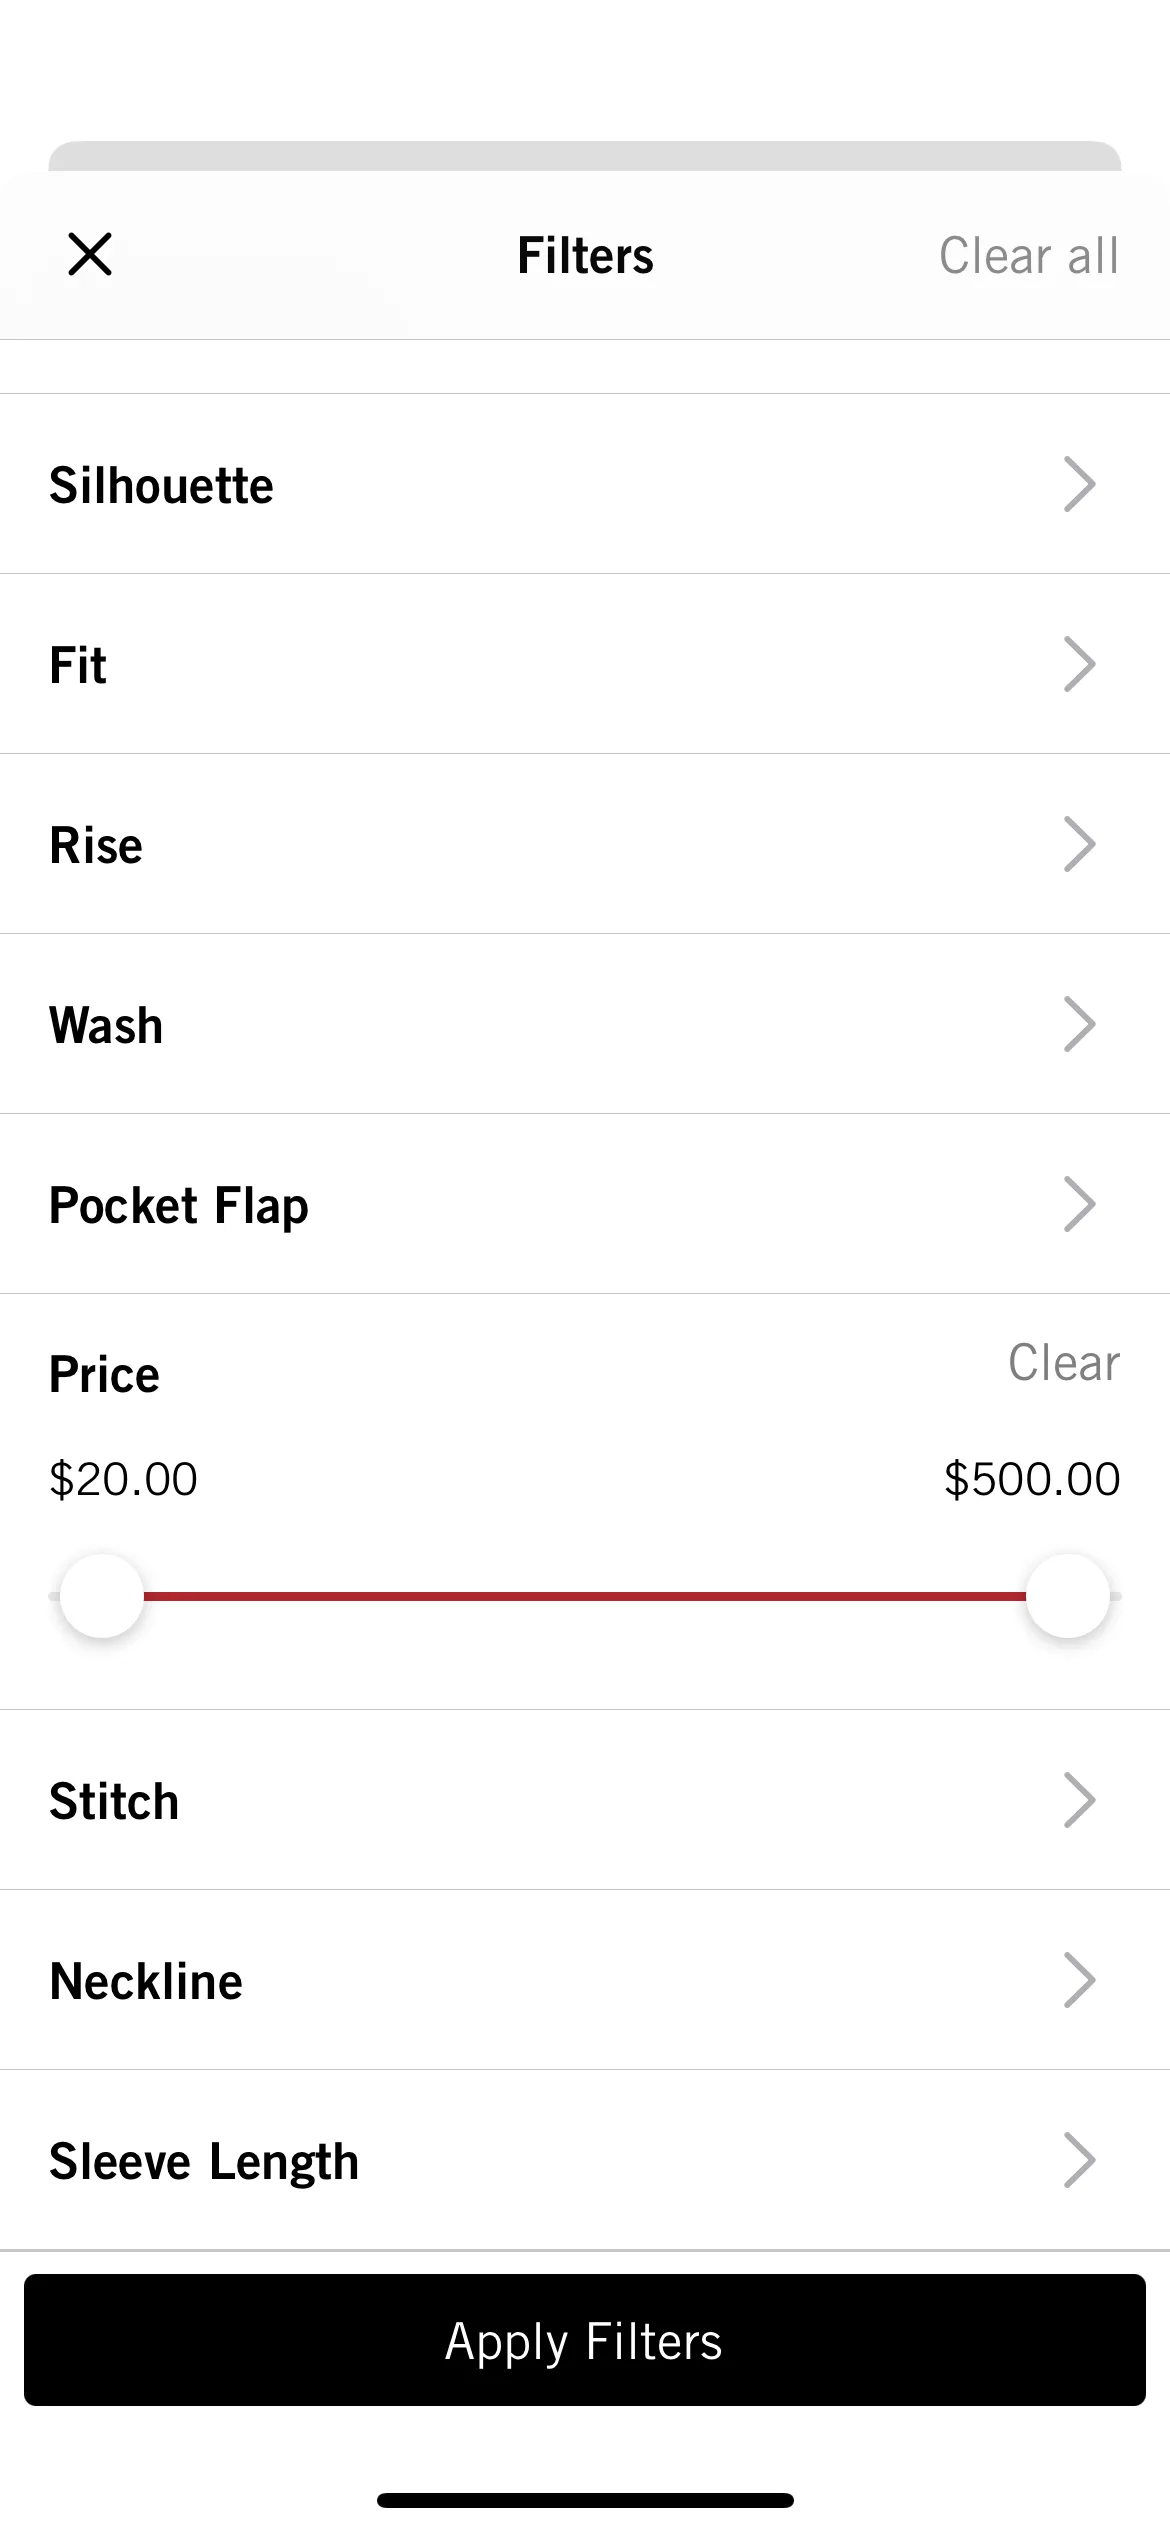
Task: Close the Filters panel with X icon
Action: click(x=90, y=254)
